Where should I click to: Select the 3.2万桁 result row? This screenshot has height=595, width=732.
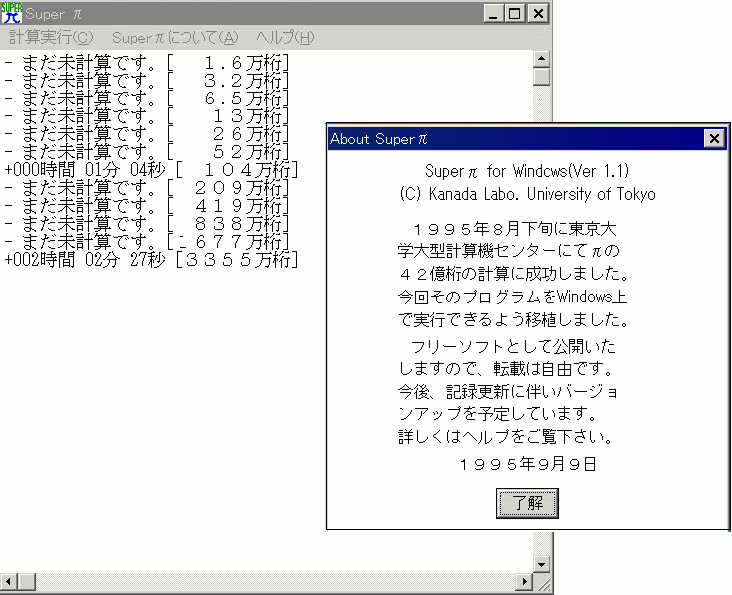[147, 80]
